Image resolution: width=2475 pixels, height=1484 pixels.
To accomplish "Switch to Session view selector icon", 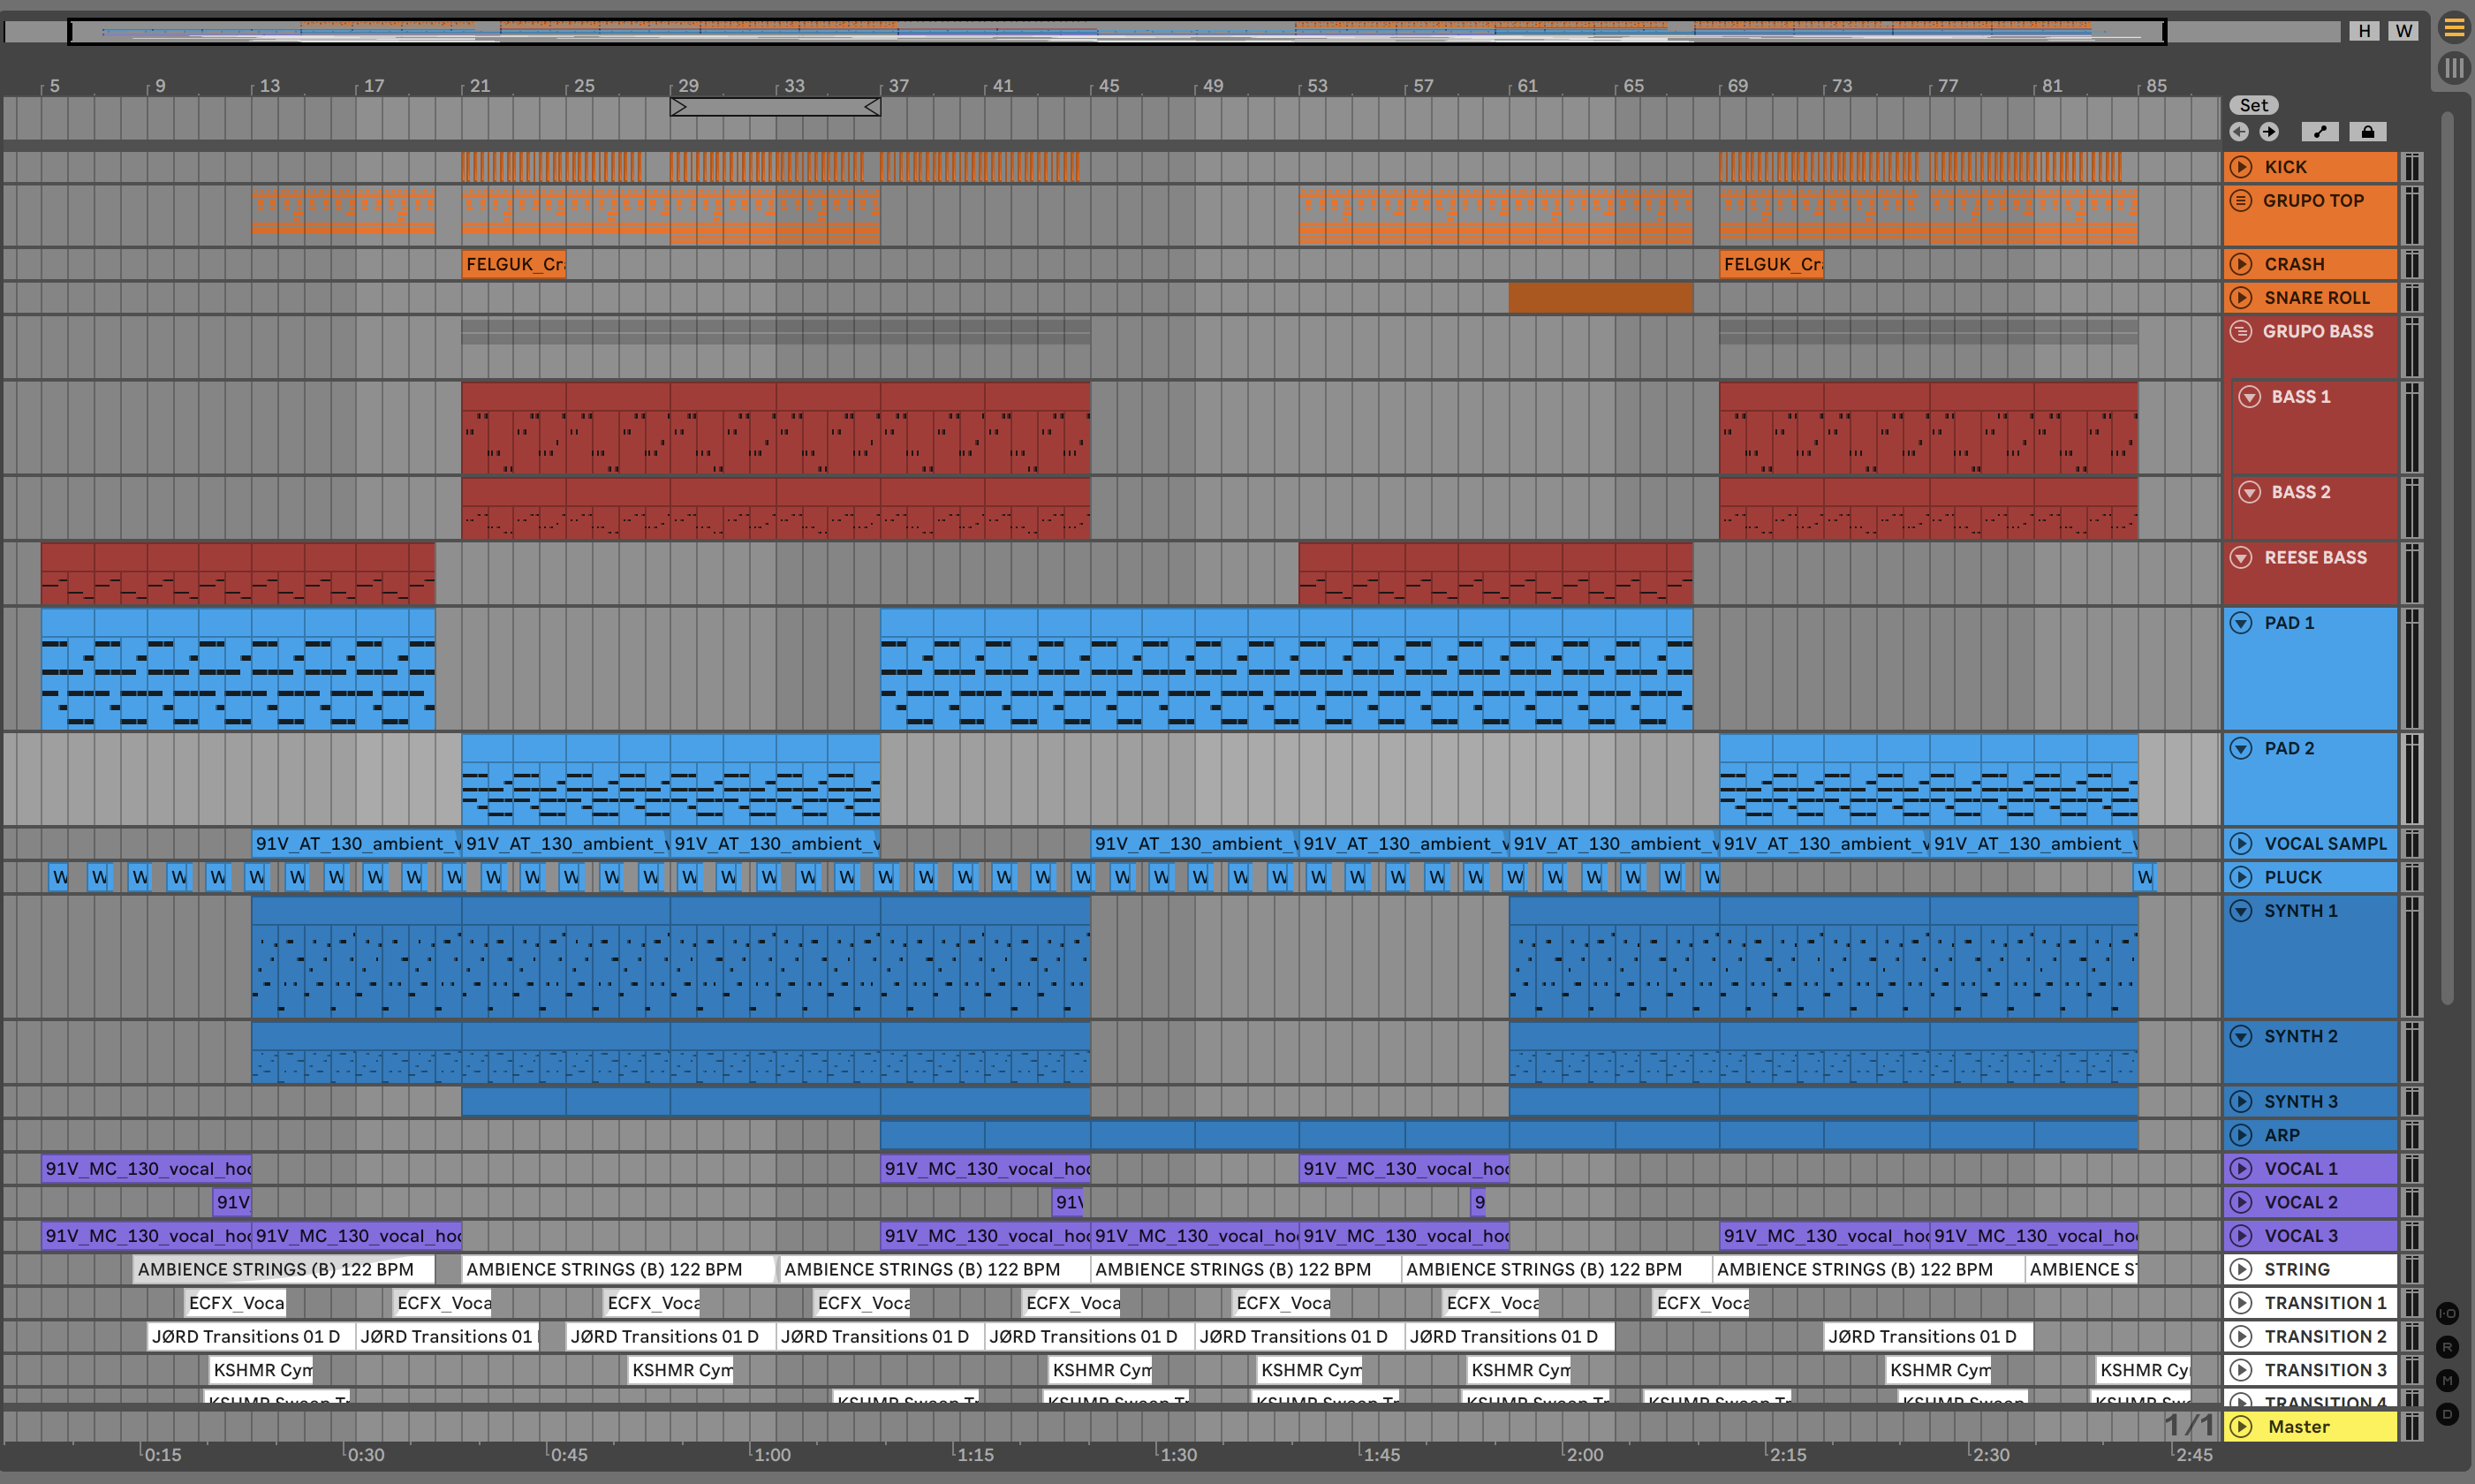I will coord(2453,68).
